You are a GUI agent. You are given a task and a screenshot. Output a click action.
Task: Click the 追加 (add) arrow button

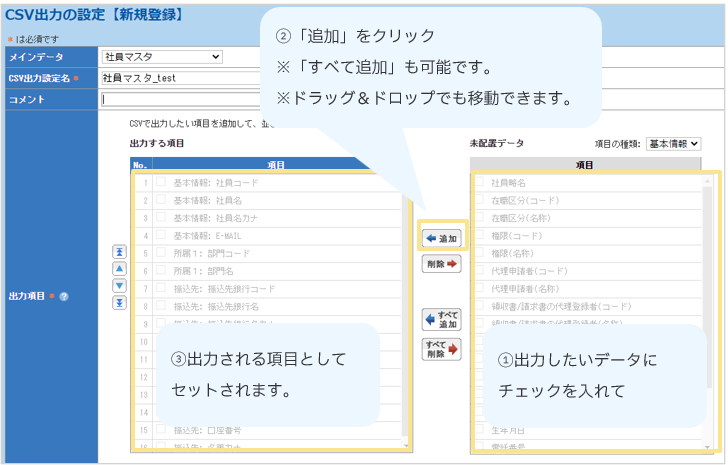pyautogui.click(x=441, y=238)
